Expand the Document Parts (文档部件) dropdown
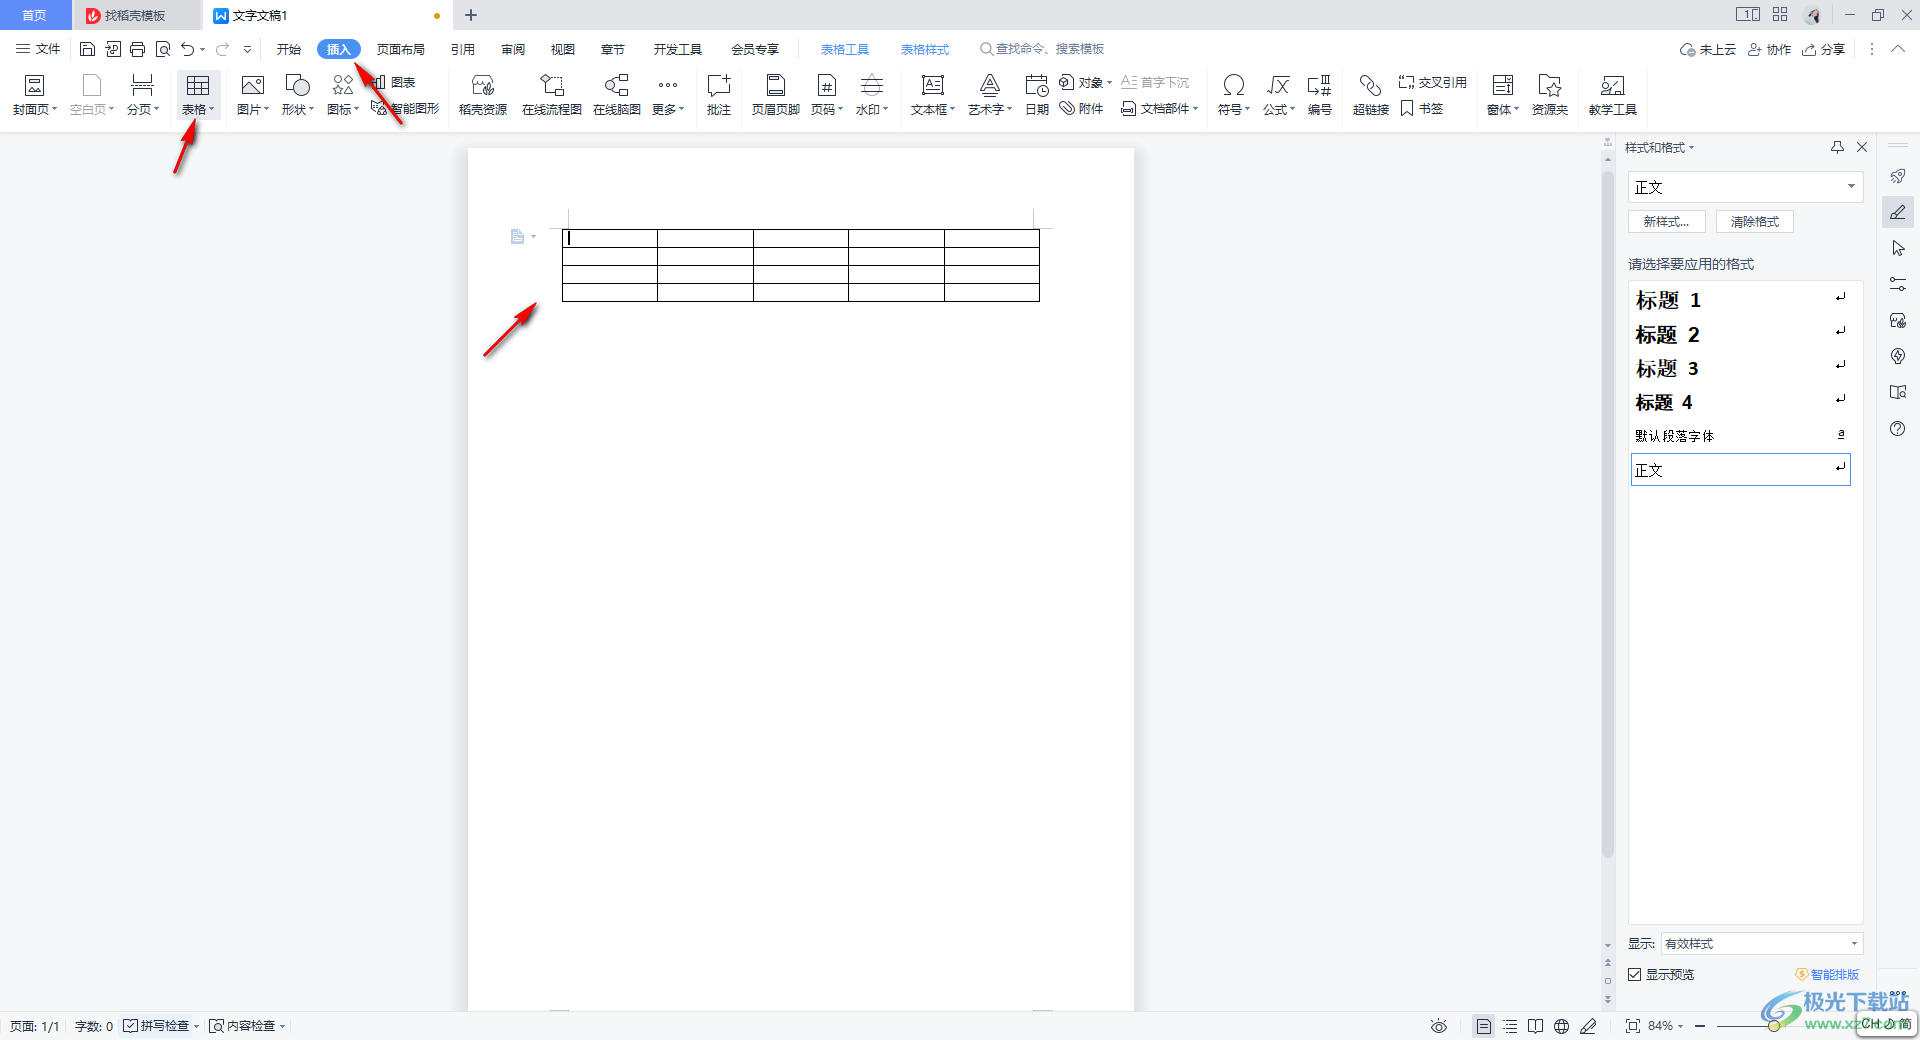 pyautogui.click(x=1160, y=108)
